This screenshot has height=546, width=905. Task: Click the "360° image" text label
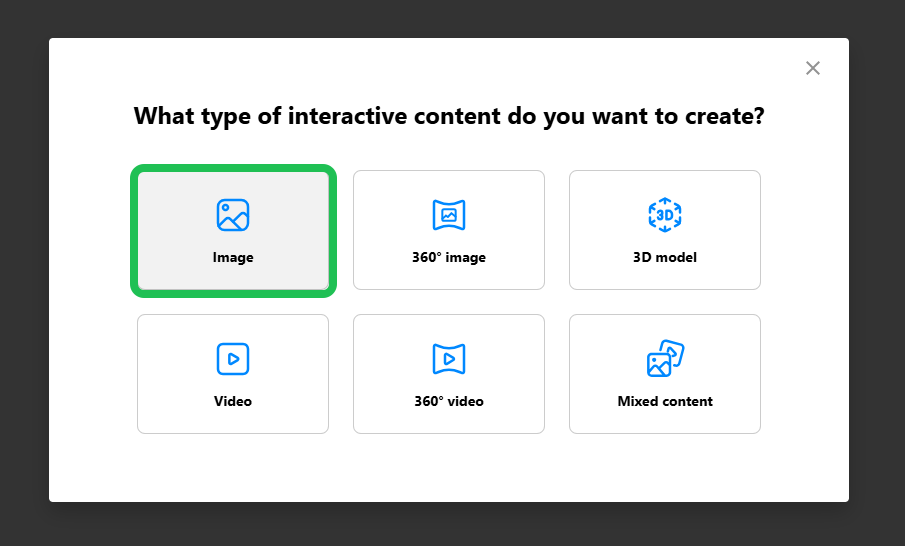(449, 258)
